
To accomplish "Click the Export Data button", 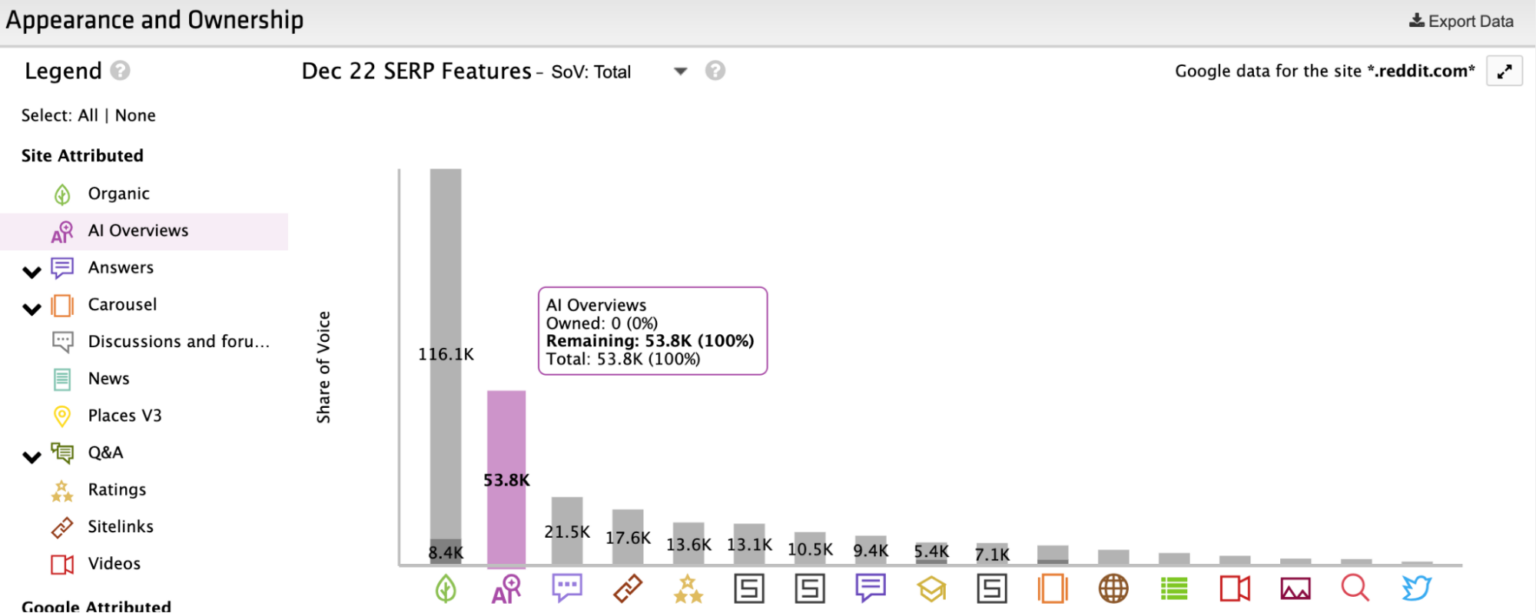I will click(x=1460, y=20).
